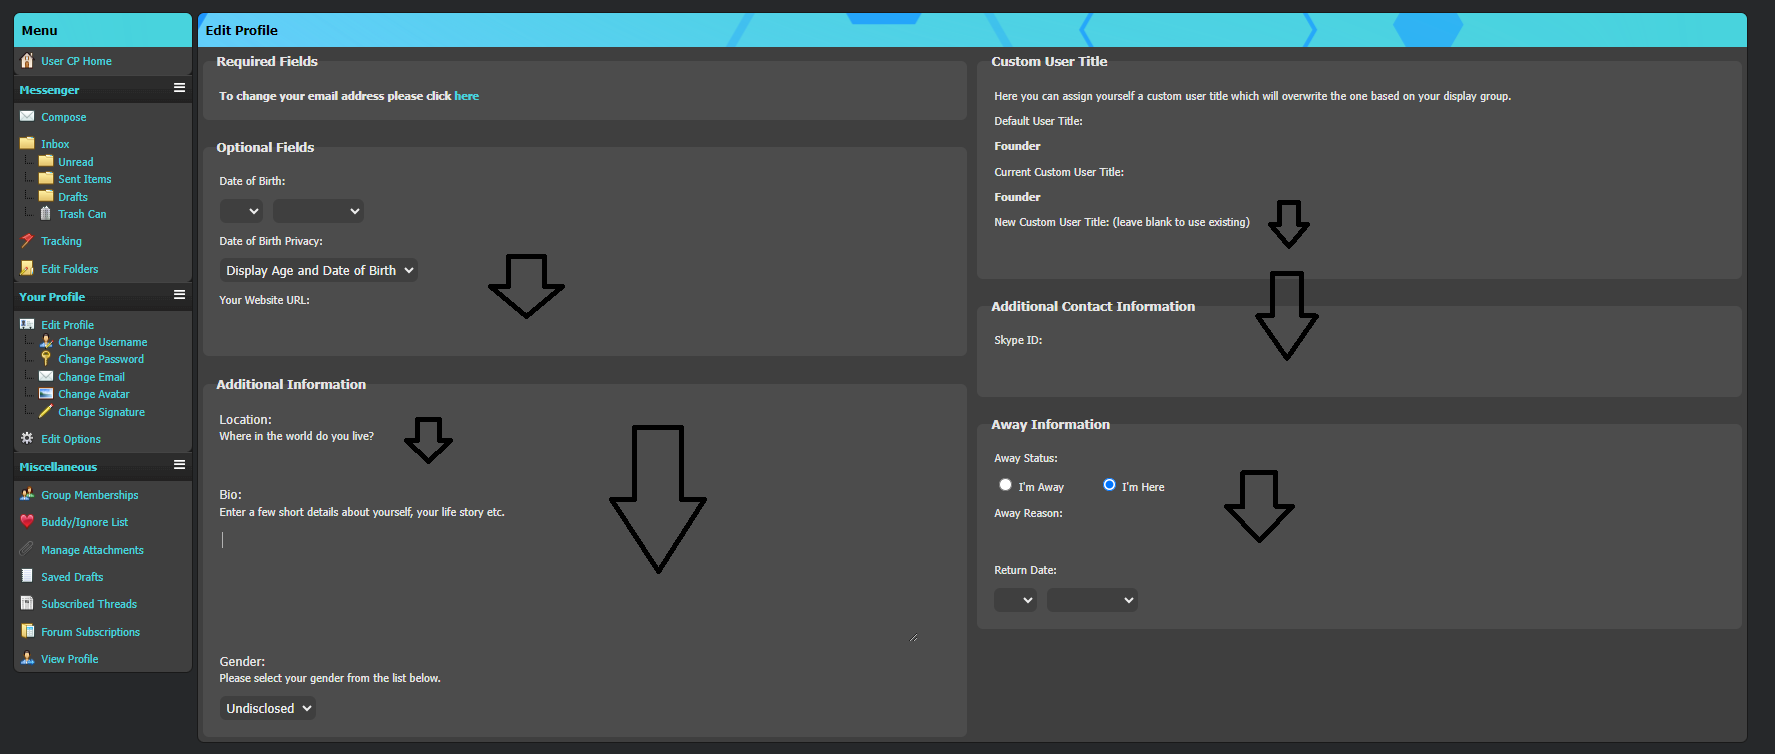Open the Change Password link
Viewport: 1775px width, 754px height.
pyautogui.click(x=101, y=359)
